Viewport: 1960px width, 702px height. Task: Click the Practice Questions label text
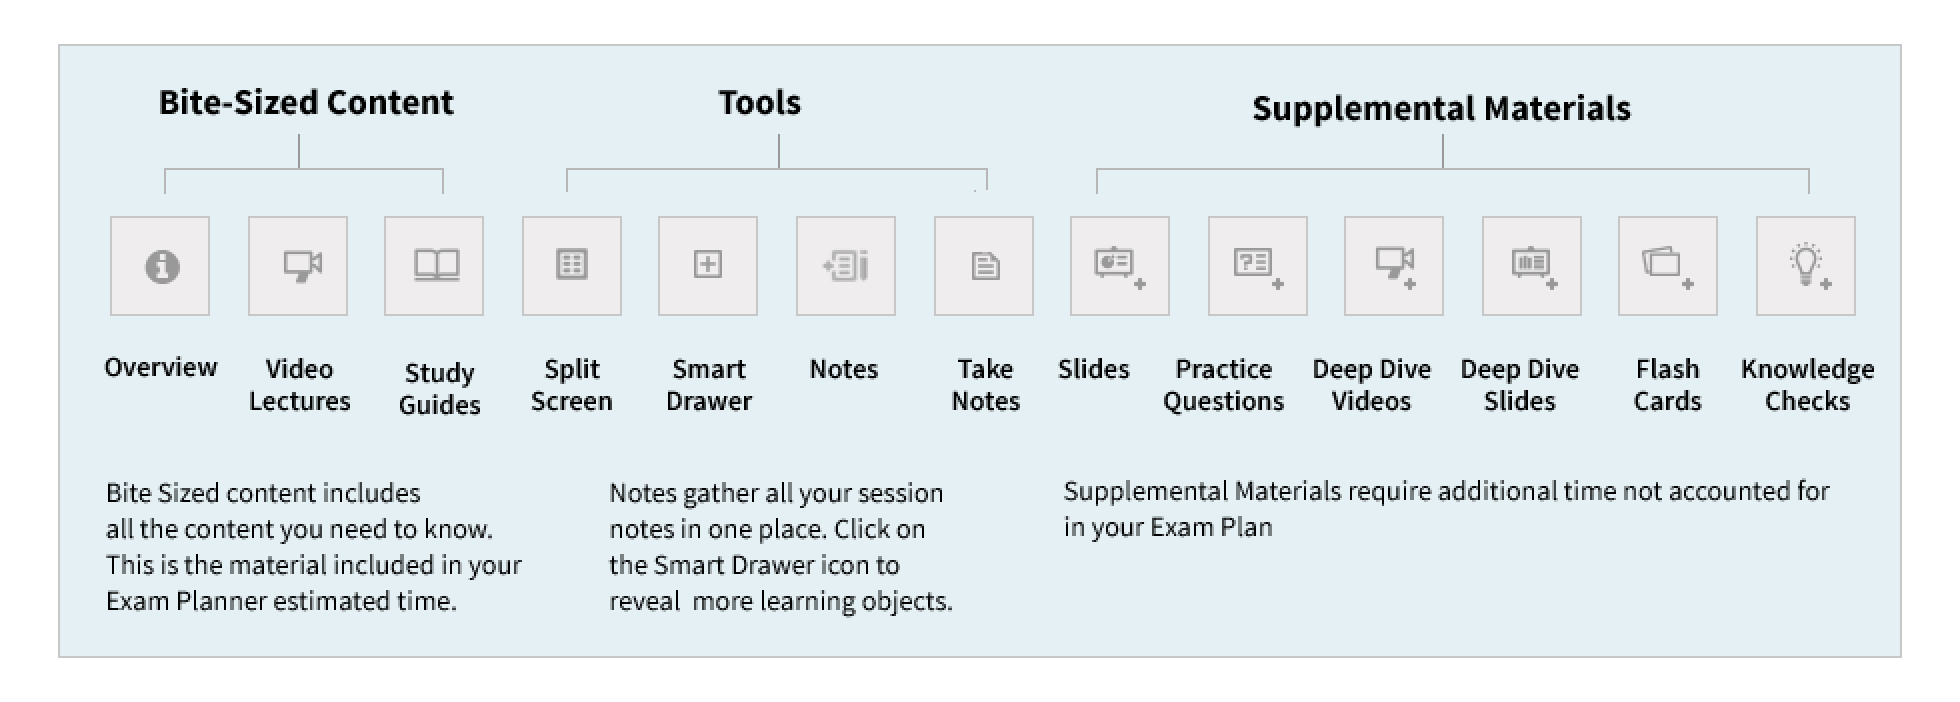[1223, 385]
